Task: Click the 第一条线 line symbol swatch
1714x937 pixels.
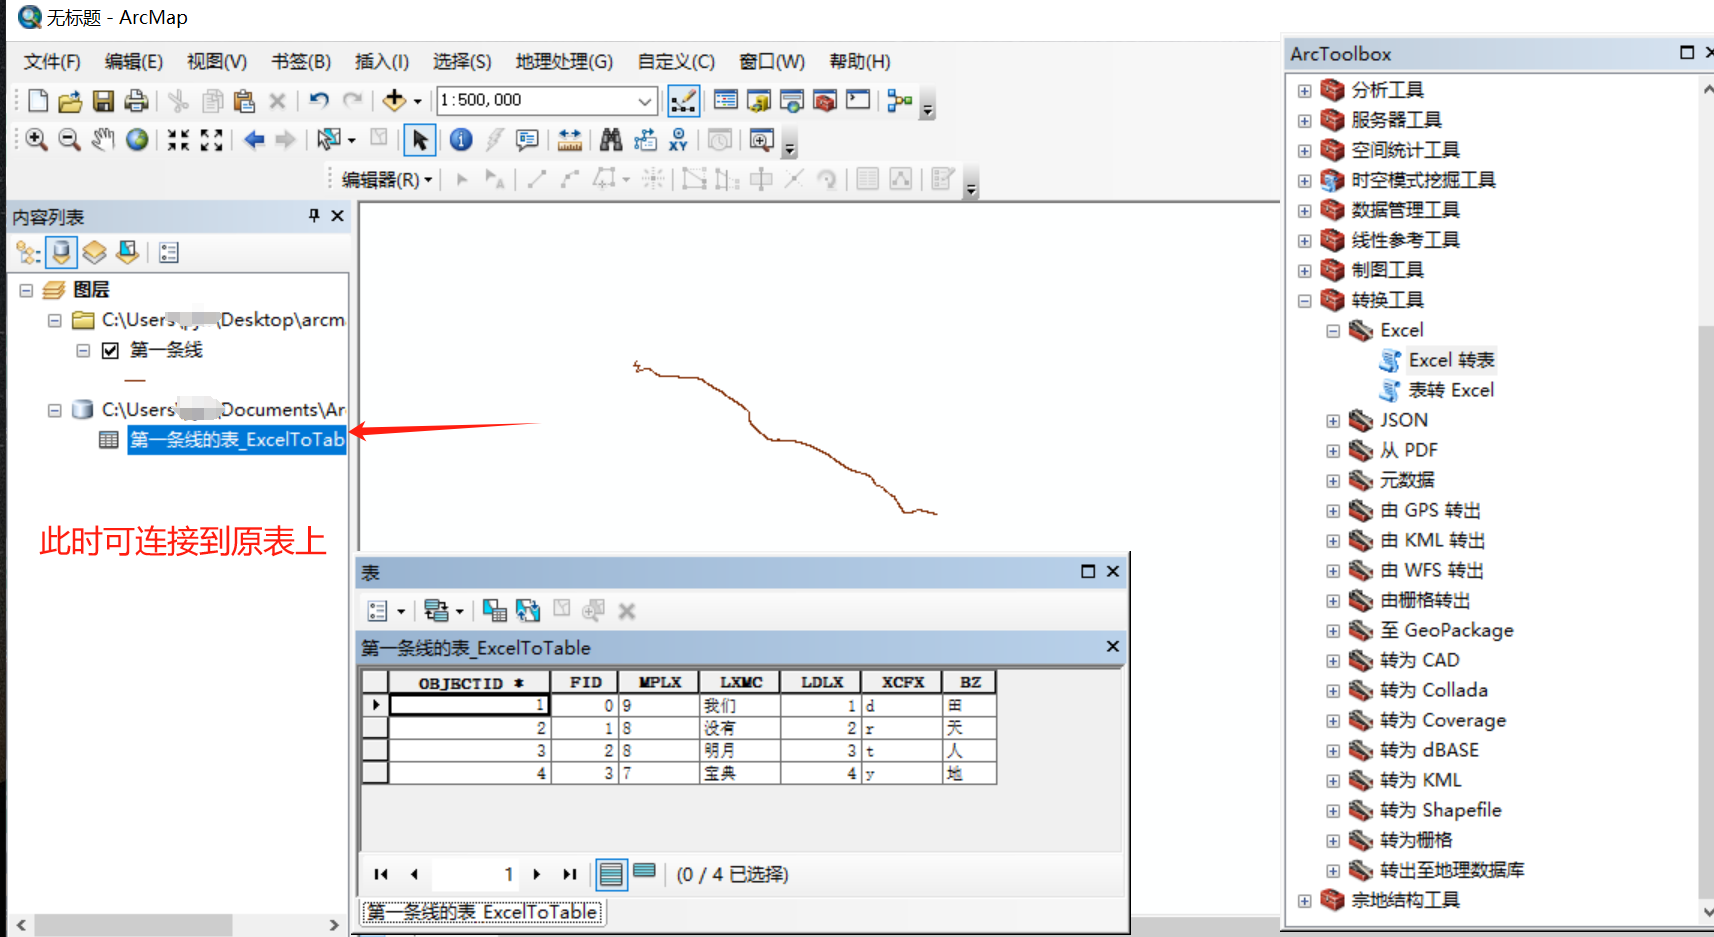Action: click(x=135, y=381)
